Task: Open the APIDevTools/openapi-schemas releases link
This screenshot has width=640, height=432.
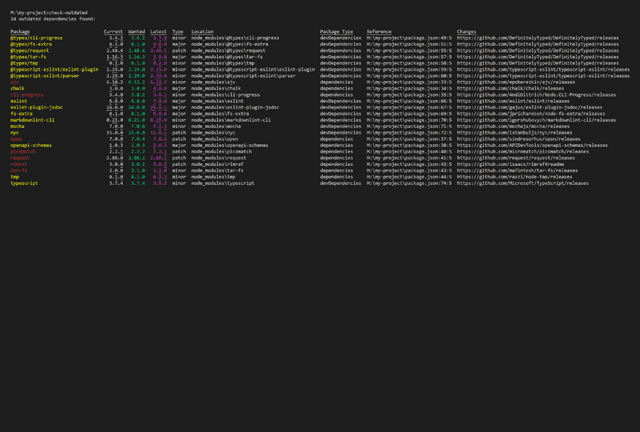Action: point(532,145)
